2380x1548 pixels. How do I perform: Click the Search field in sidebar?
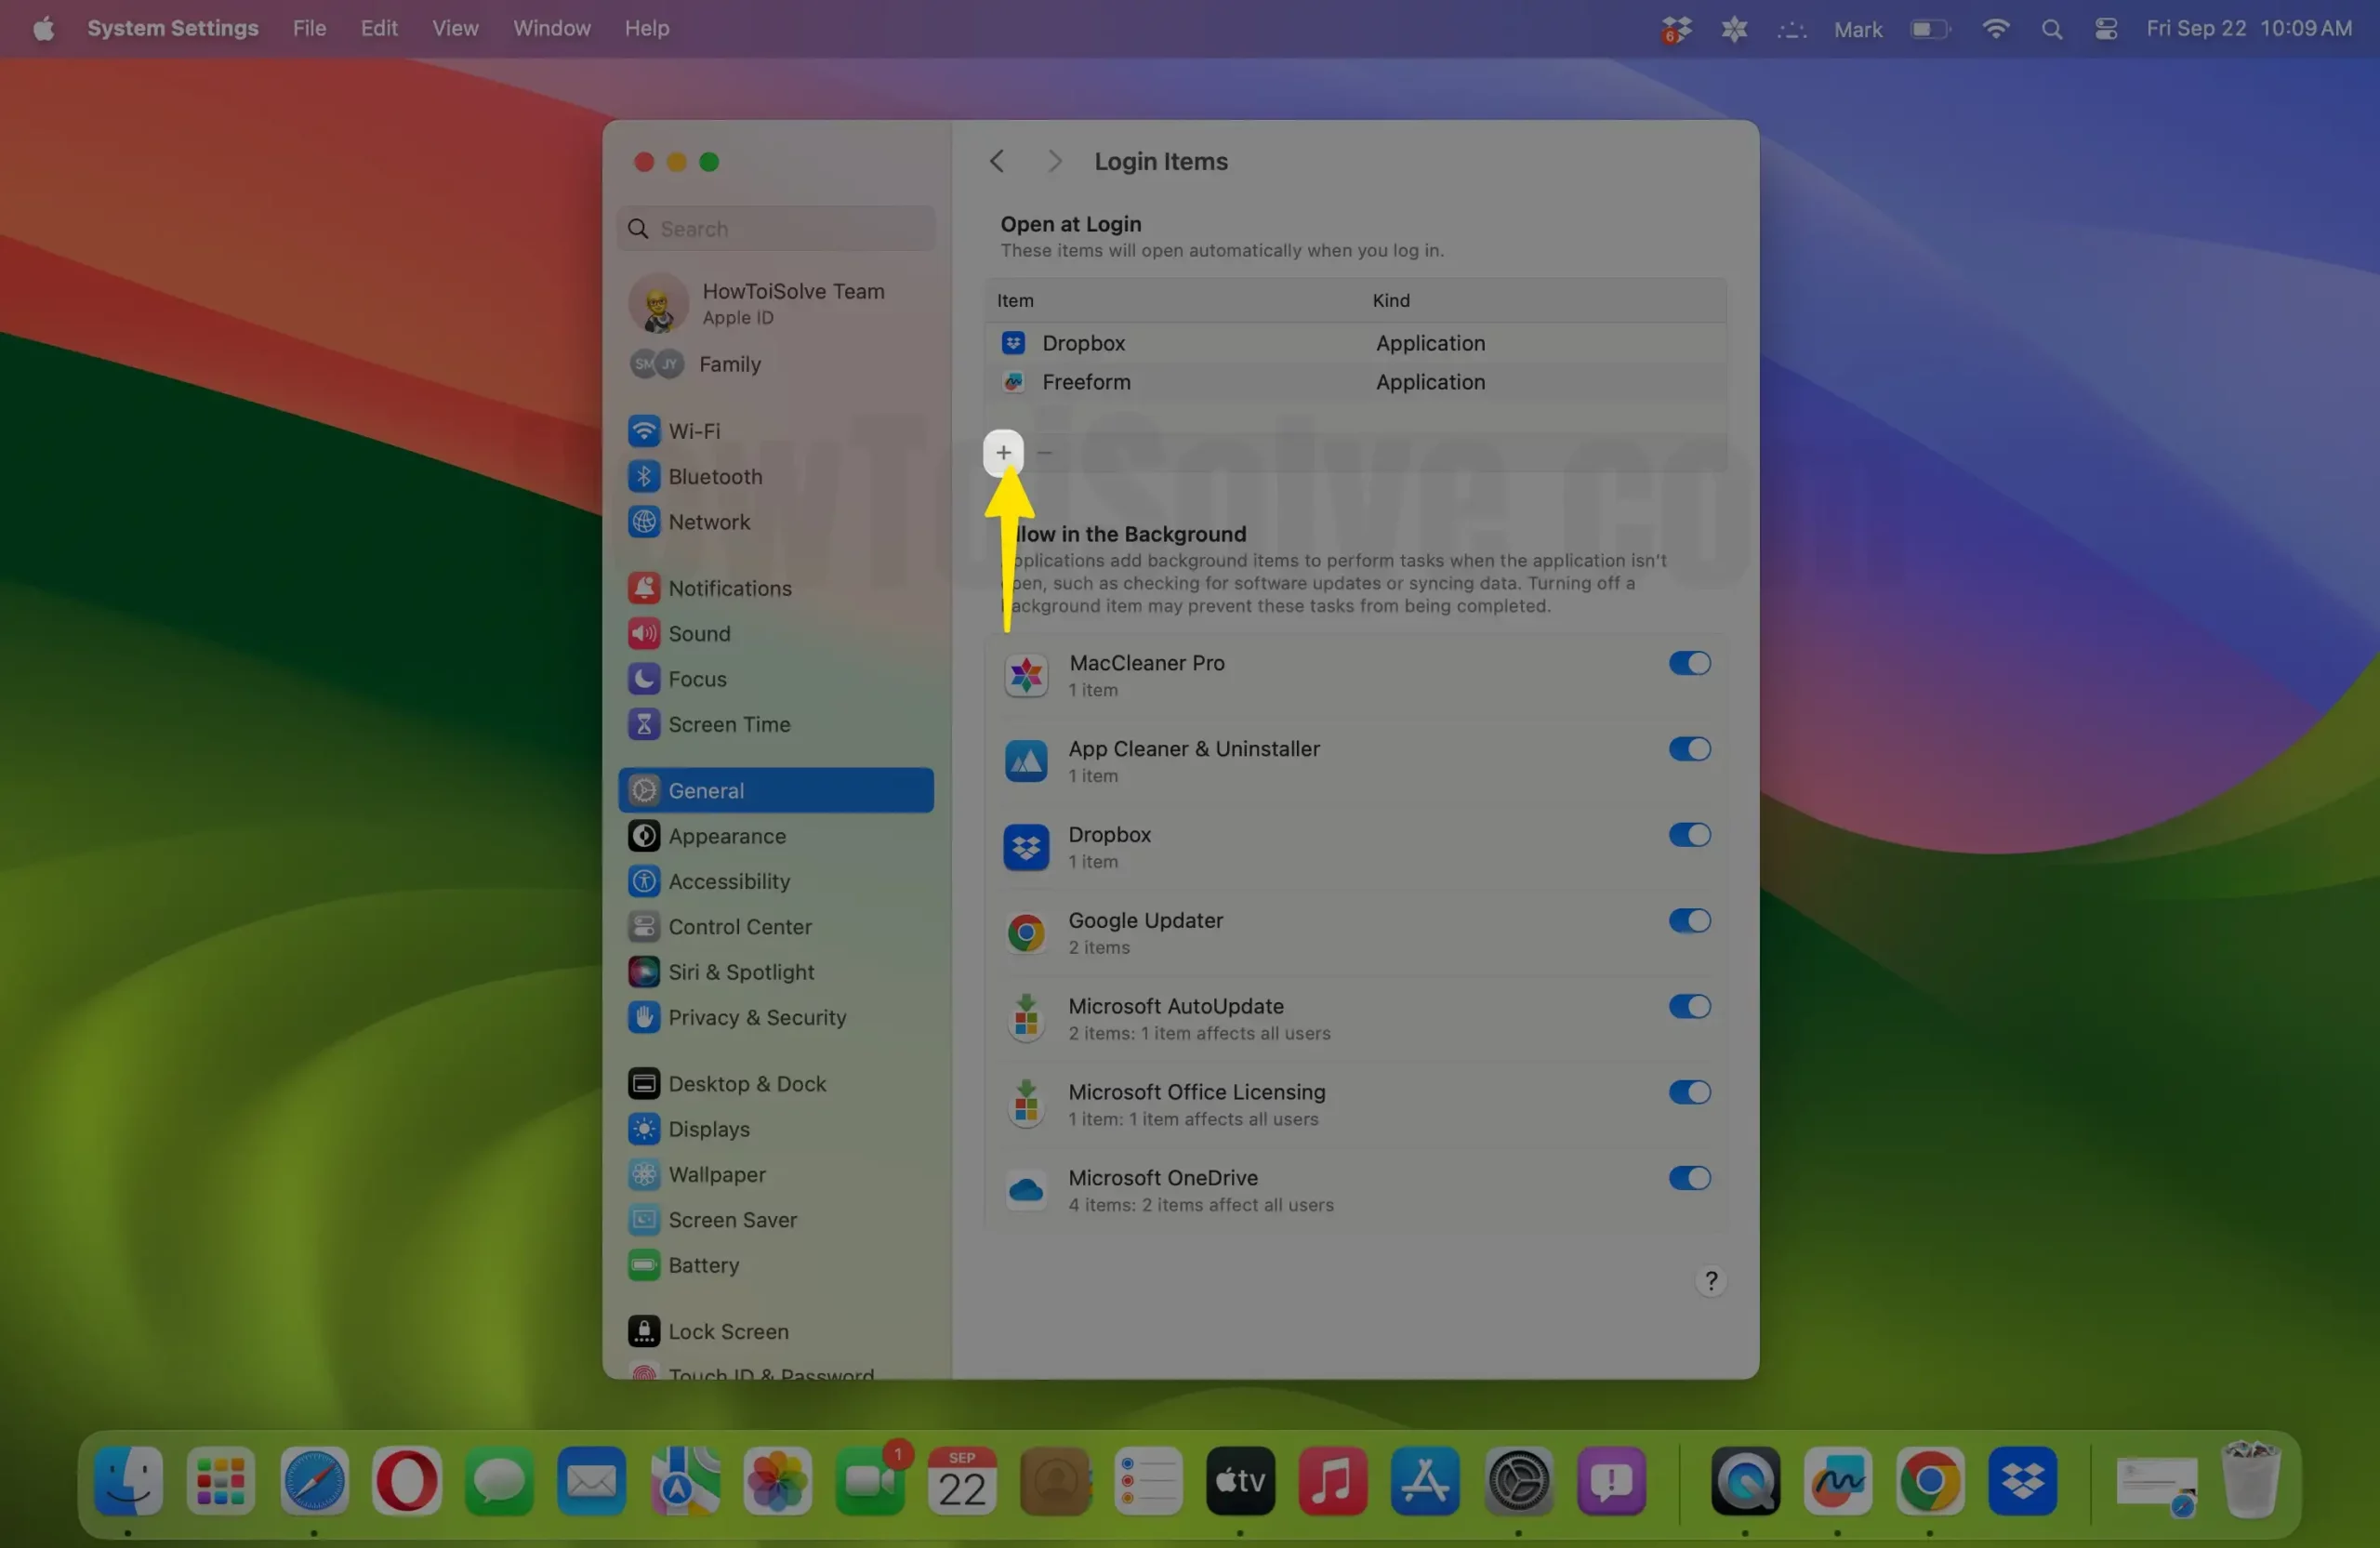tap(777, 229)
